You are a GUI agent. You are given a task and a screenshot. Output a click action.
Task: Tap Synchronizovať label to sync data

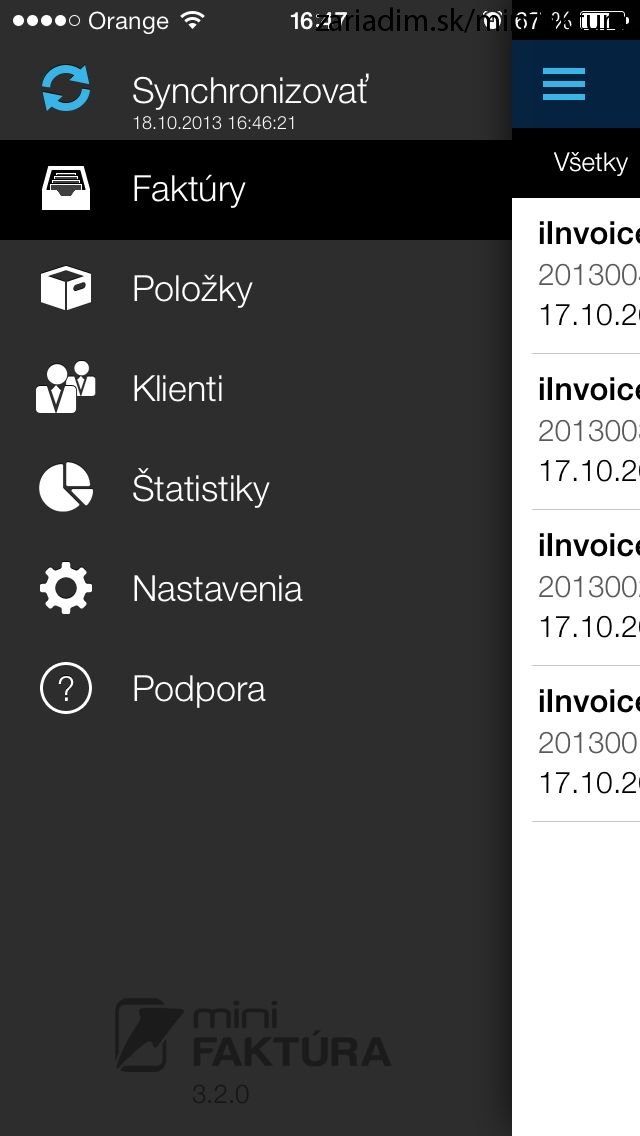click(250, 91)
